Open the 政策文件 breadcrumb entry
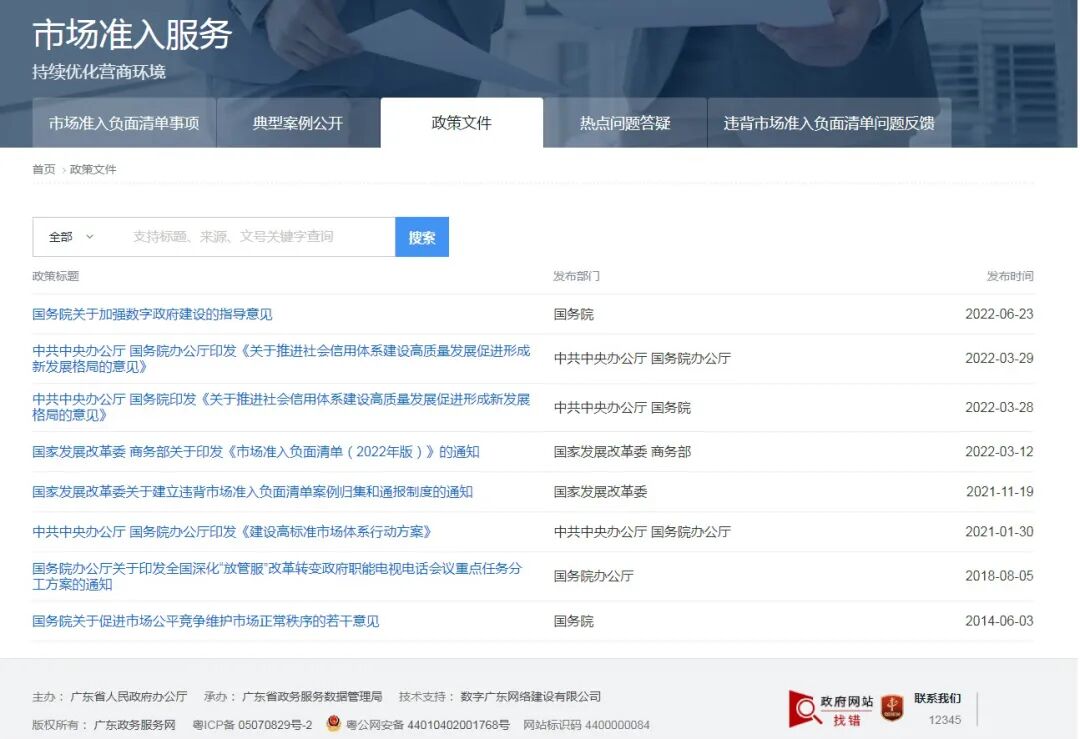The image size is (1080, 739). (x=92, y=169)
